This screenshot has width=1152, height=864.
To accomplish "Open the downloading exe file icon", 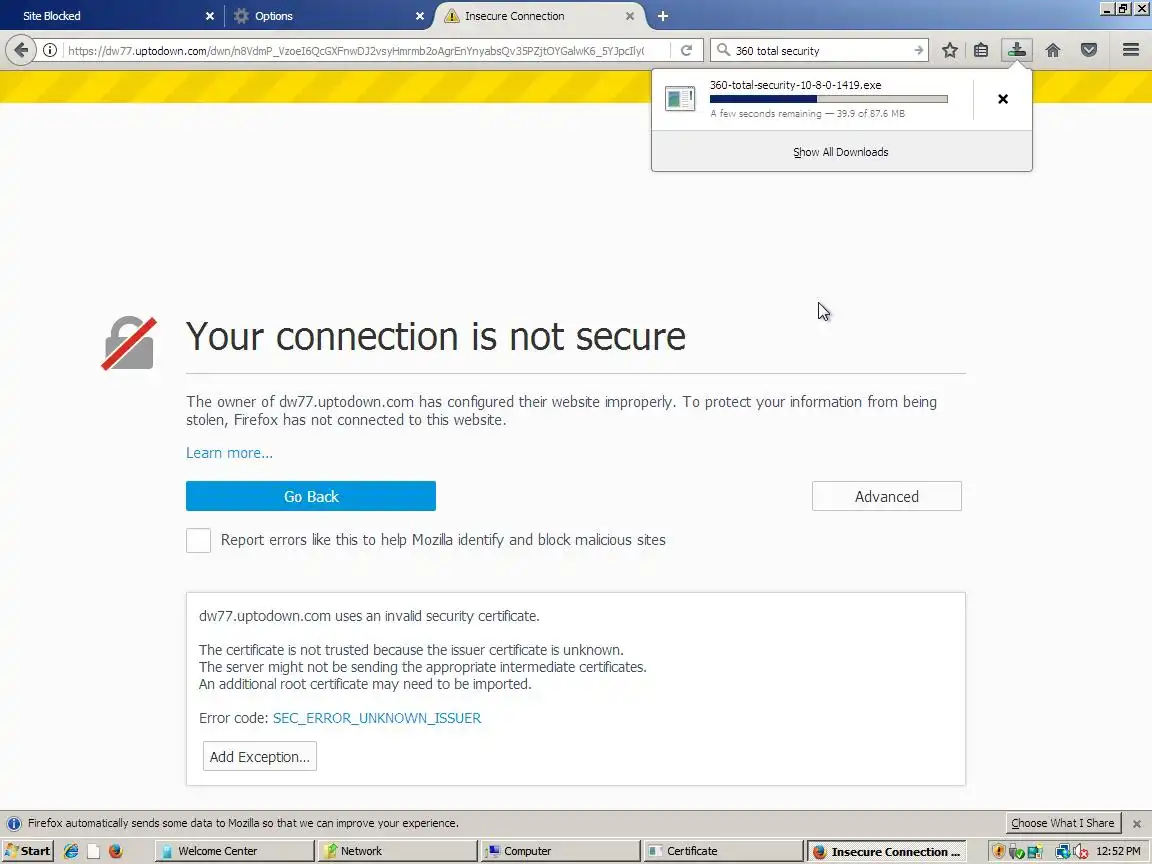I will [x=680, y=98].
